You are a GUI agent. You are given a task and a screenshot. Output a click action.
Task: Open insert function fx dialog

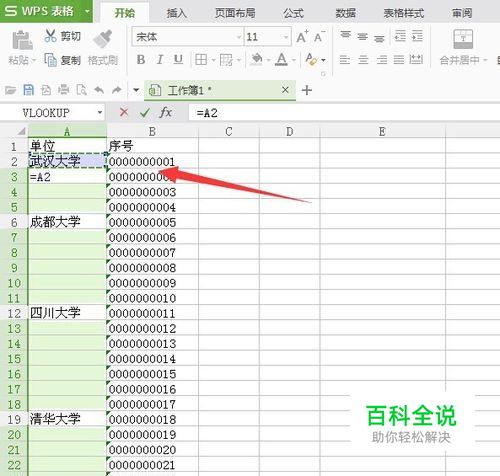click(165, 112)
